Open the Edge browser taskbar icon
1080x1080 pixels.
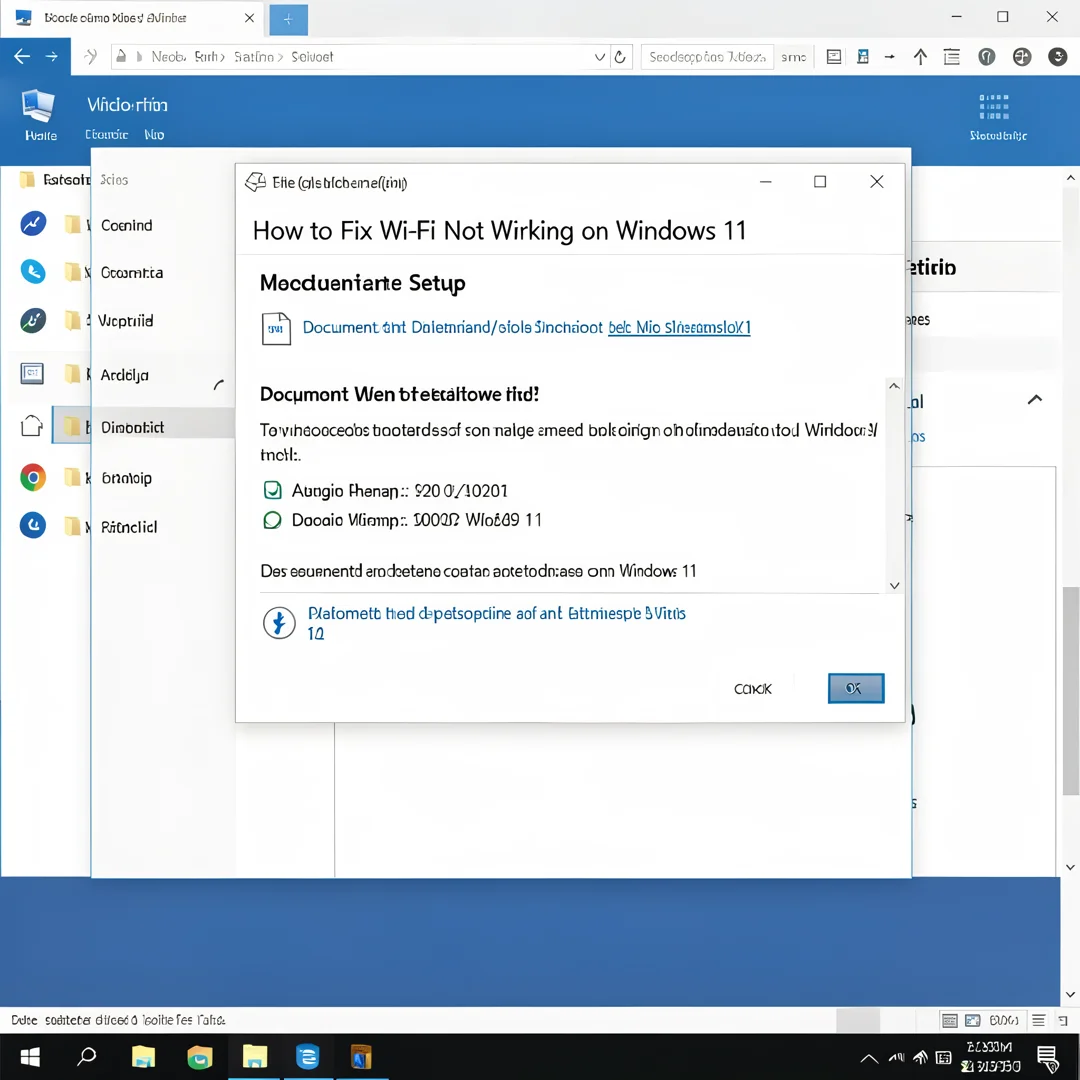[307, 1057]
